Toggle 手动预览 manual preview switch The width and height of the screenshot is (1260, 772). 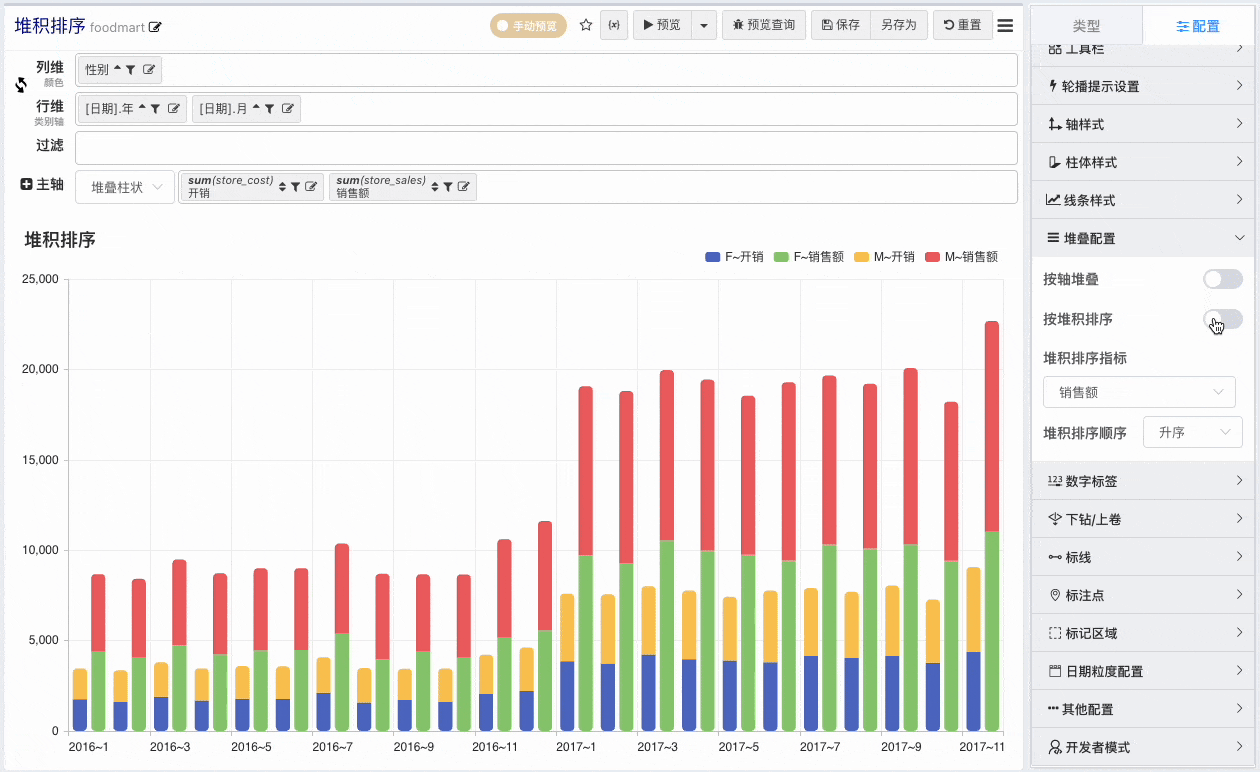point(528,26)
